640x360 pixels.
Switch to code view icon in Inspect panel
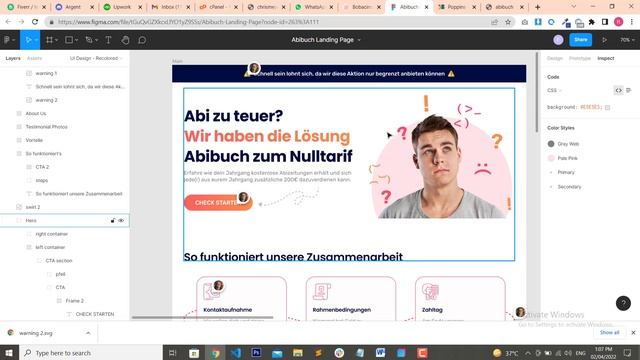618,90
